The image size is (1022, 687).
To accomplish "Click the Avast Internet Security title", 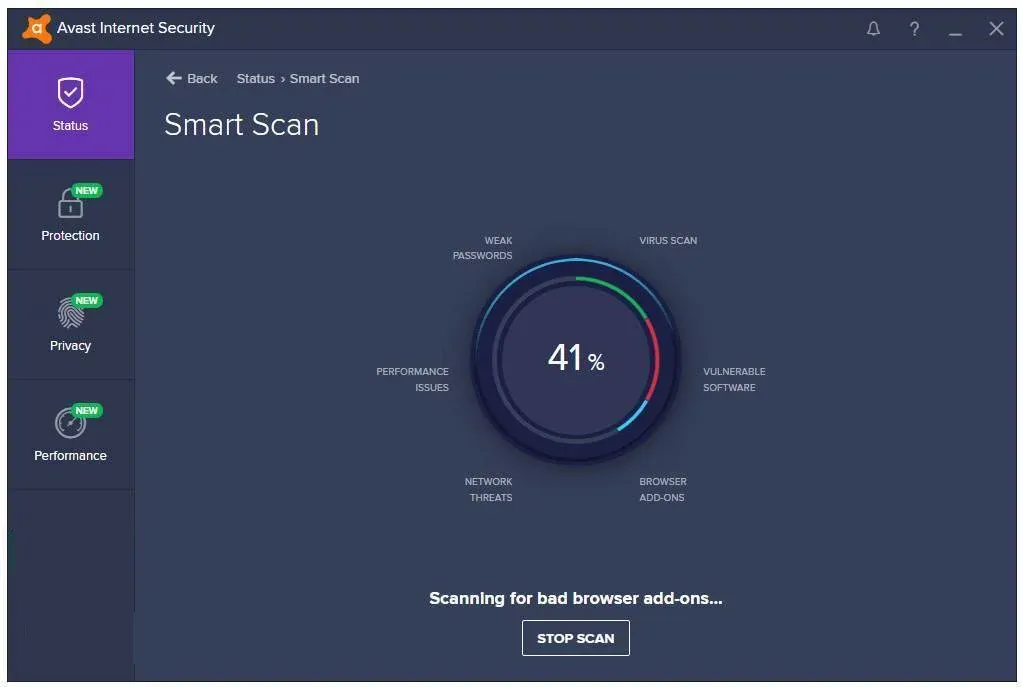I will point(136,28).
